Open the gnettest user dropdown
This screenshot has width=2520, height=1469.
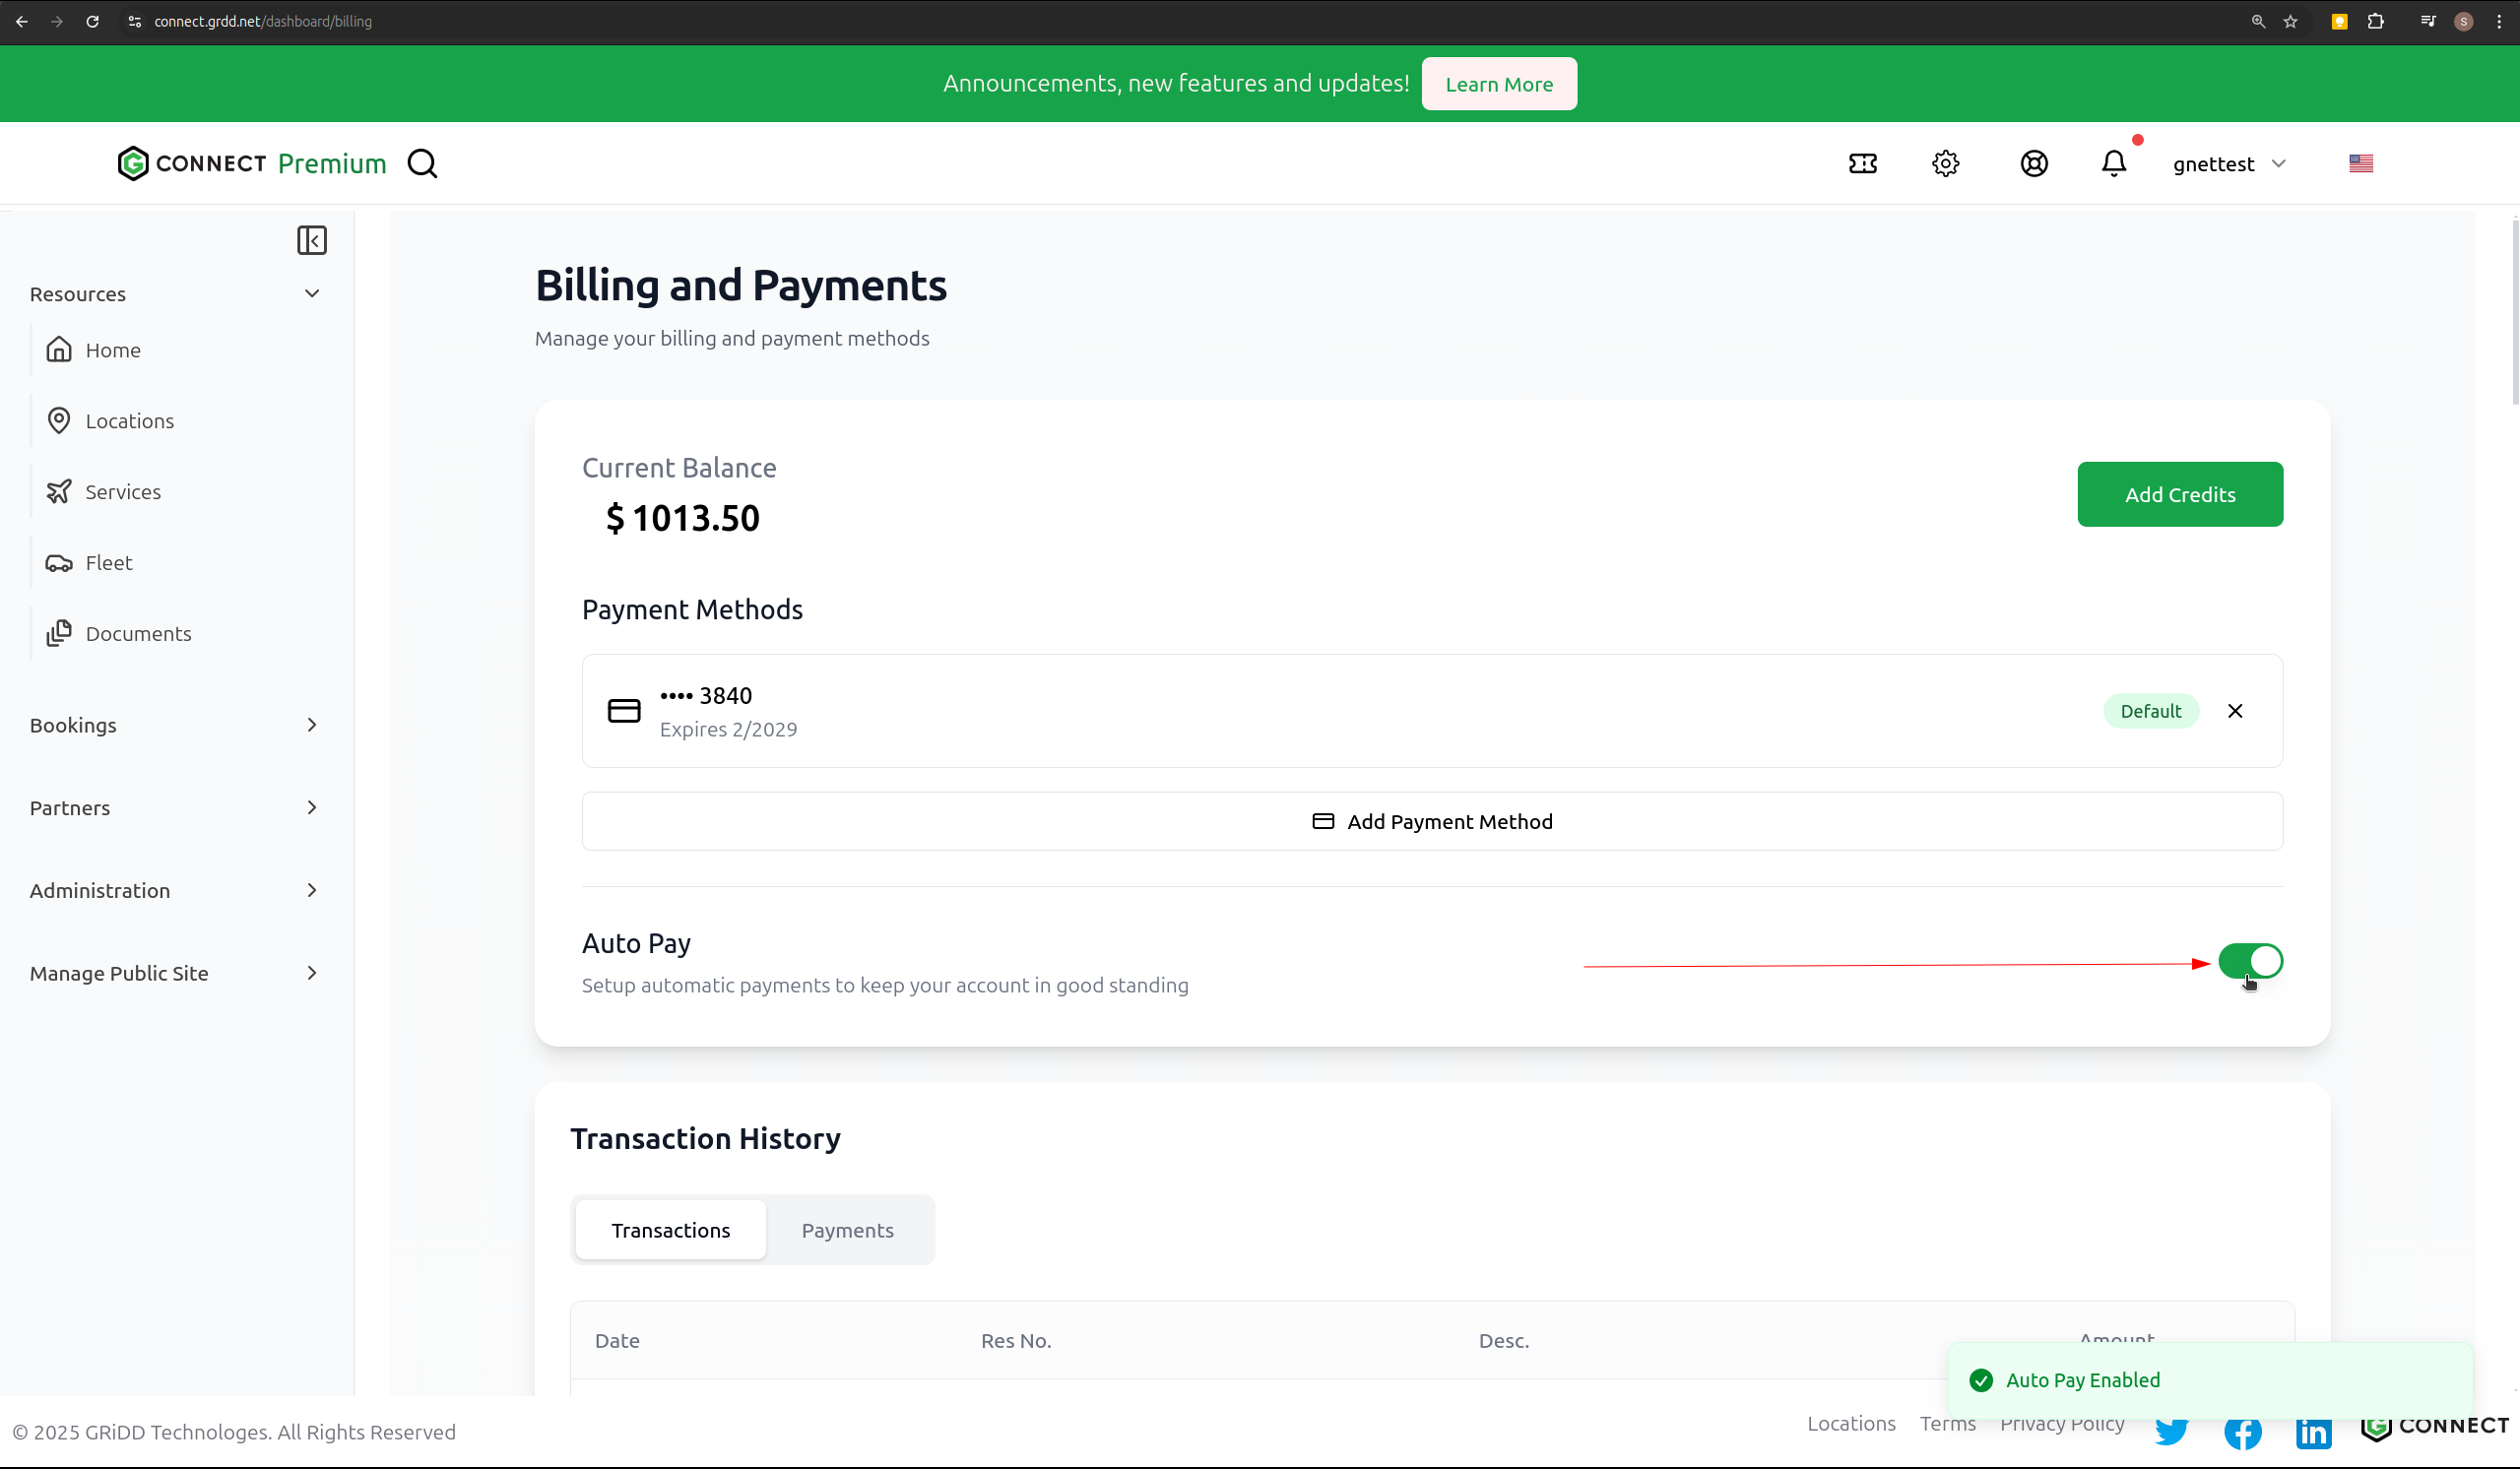(2229, 164)
